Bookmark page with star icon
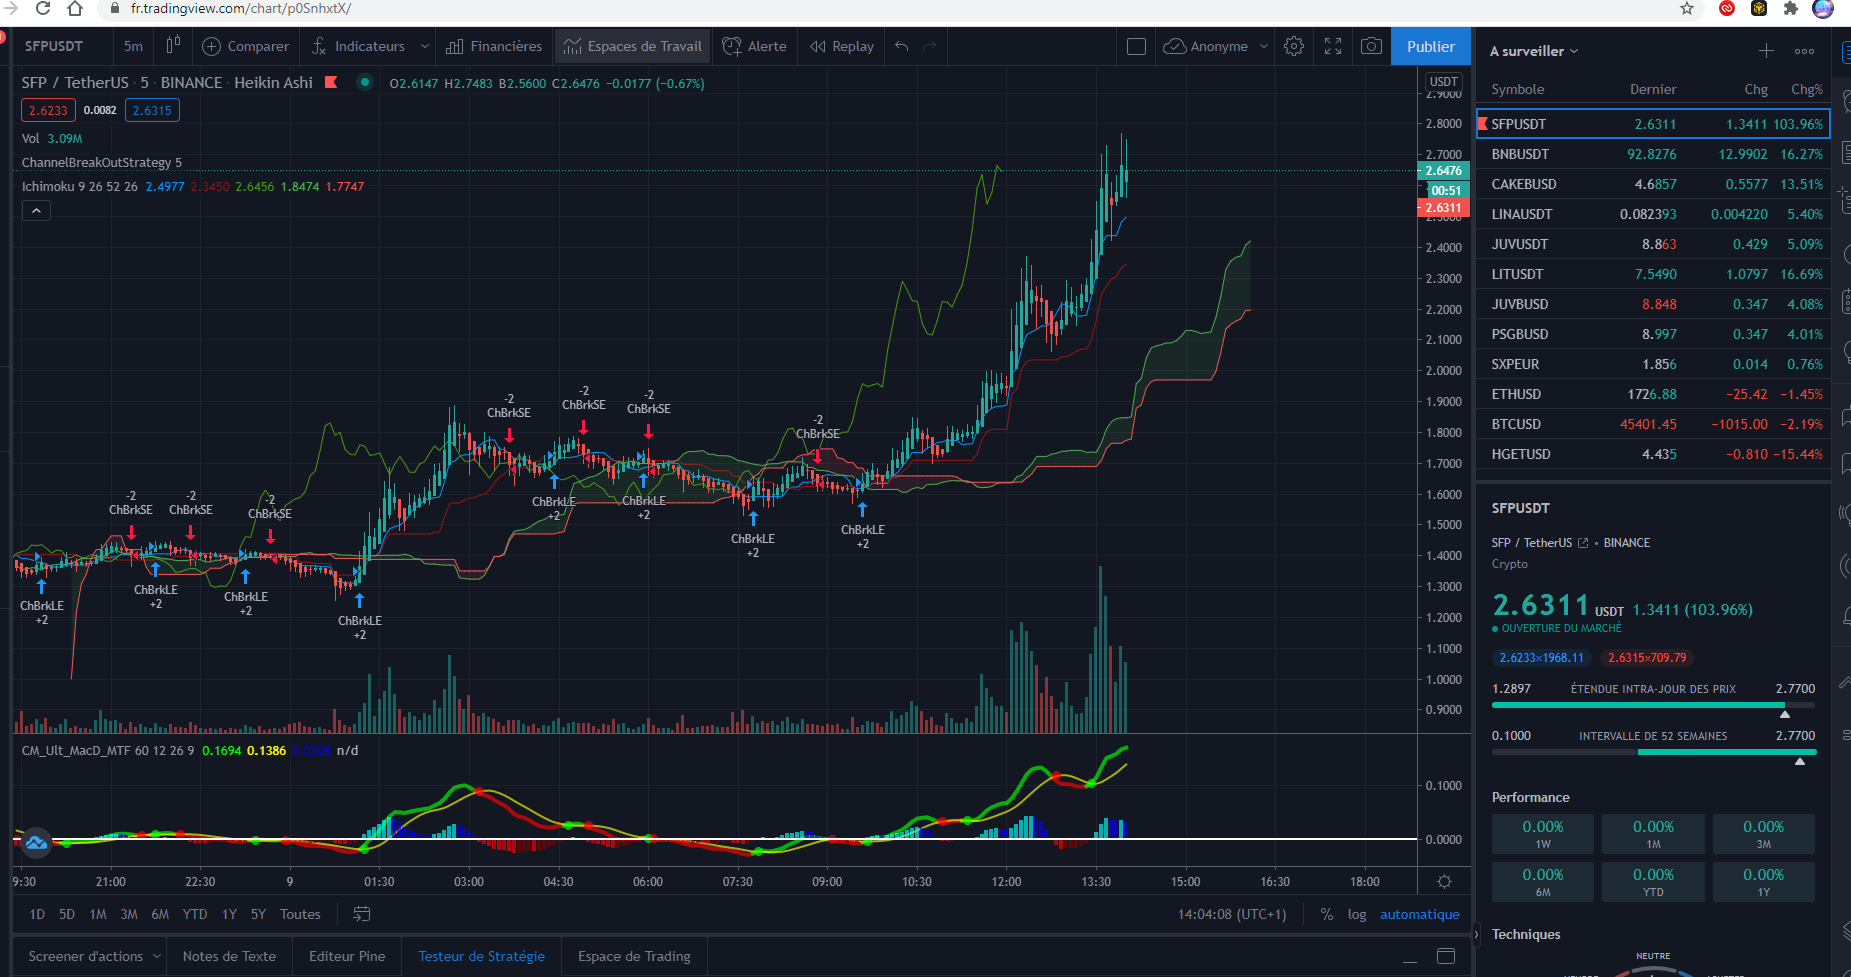 pos(1687,9)
